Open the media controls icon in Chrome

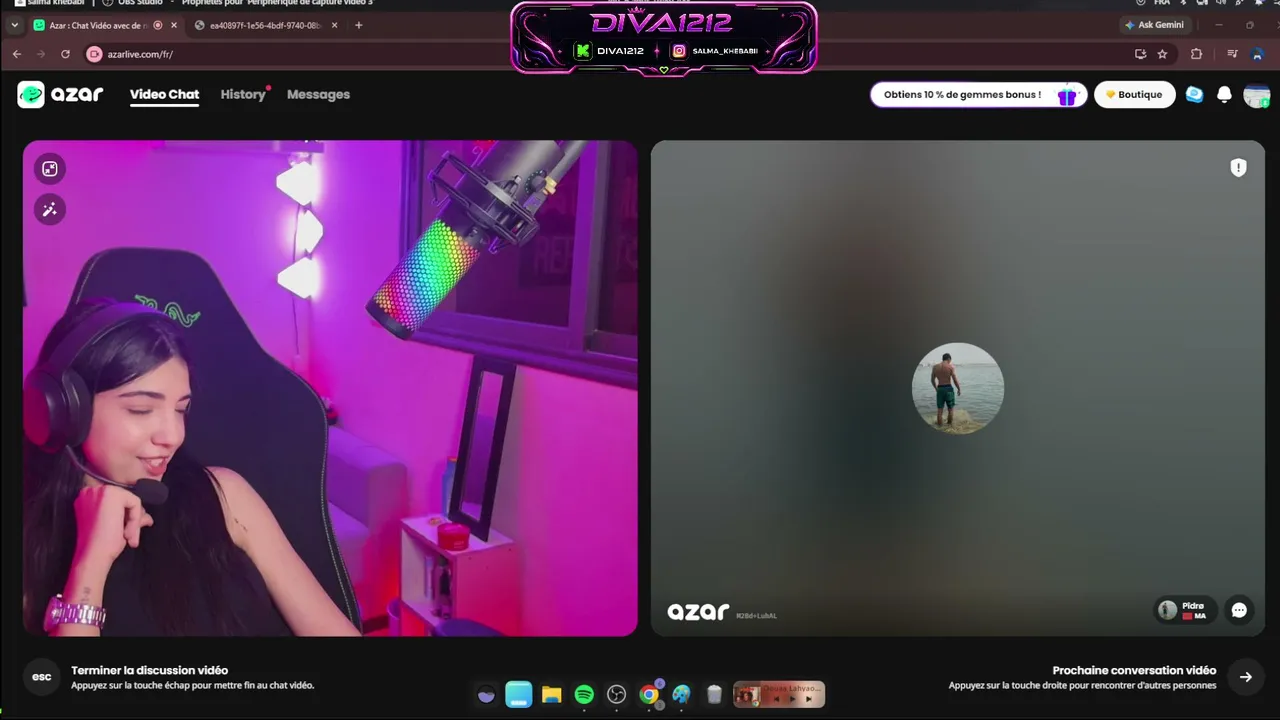coord(1232,54)
